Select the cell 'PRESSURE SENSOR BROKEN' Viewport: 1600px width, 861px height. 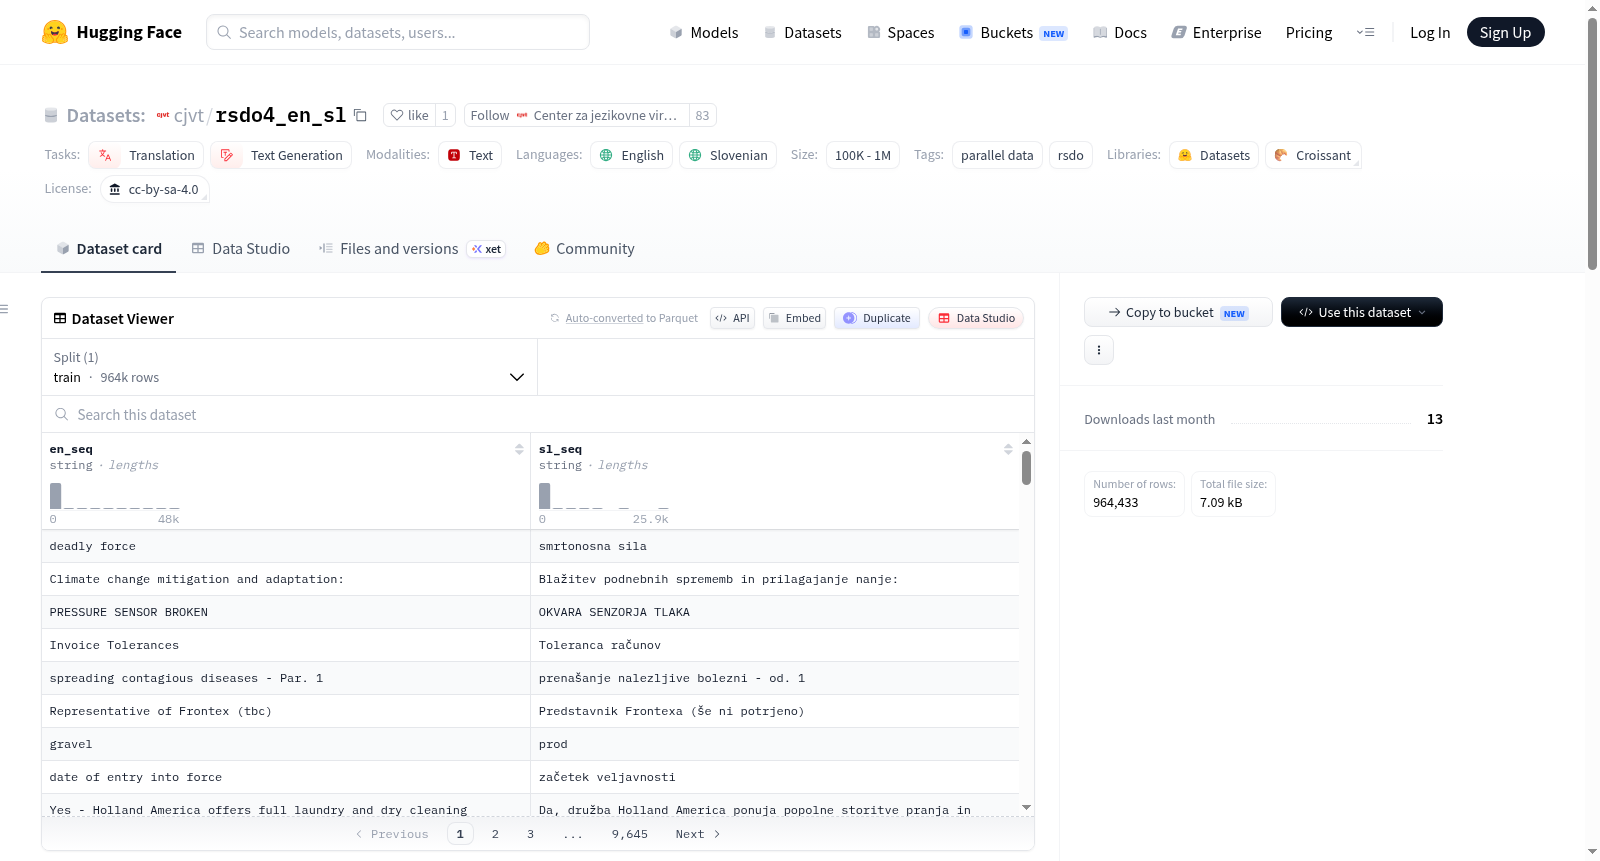point(286,612)
